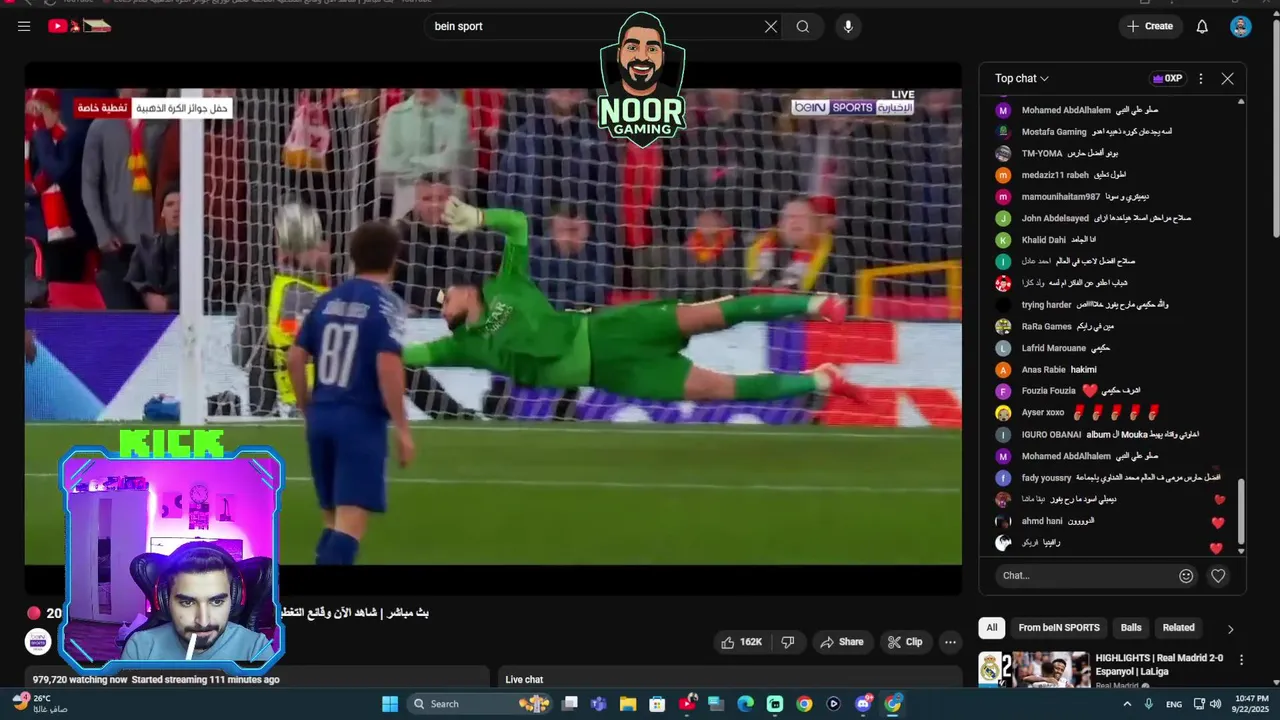Show more filter chips with right arrow
1280x720 pixels.
click(1230, 629)
